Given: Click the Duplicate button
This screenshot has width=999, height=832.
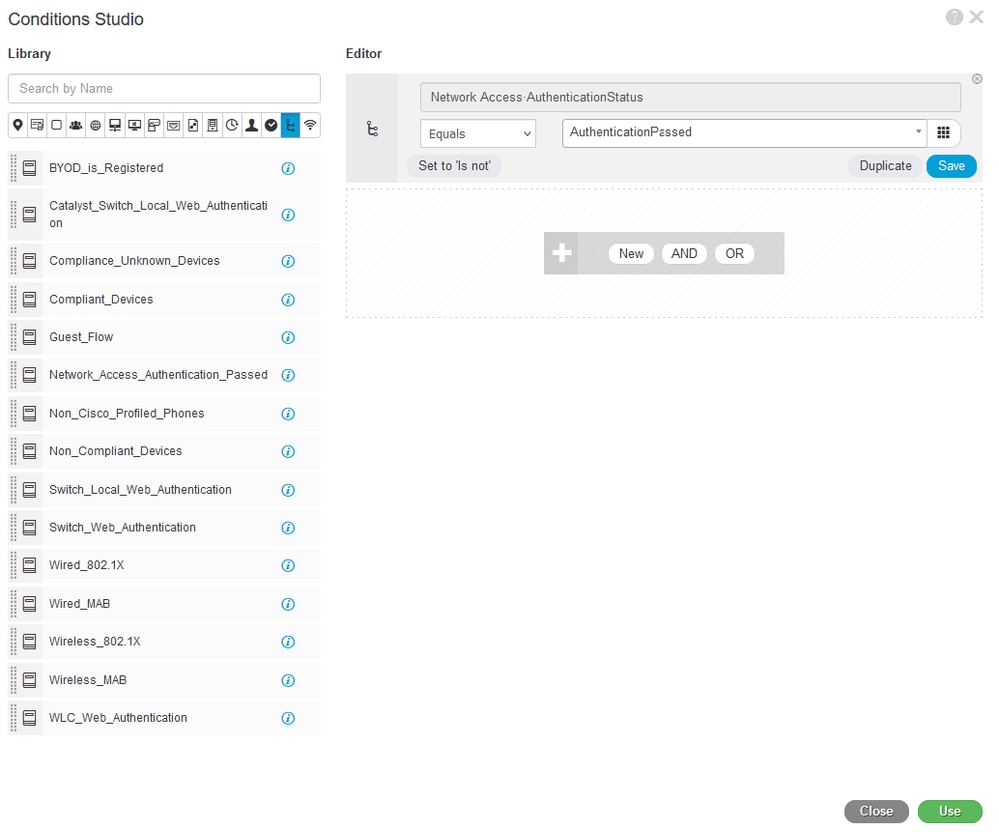Looking at the screenshot, I should [x=885, y=166].
